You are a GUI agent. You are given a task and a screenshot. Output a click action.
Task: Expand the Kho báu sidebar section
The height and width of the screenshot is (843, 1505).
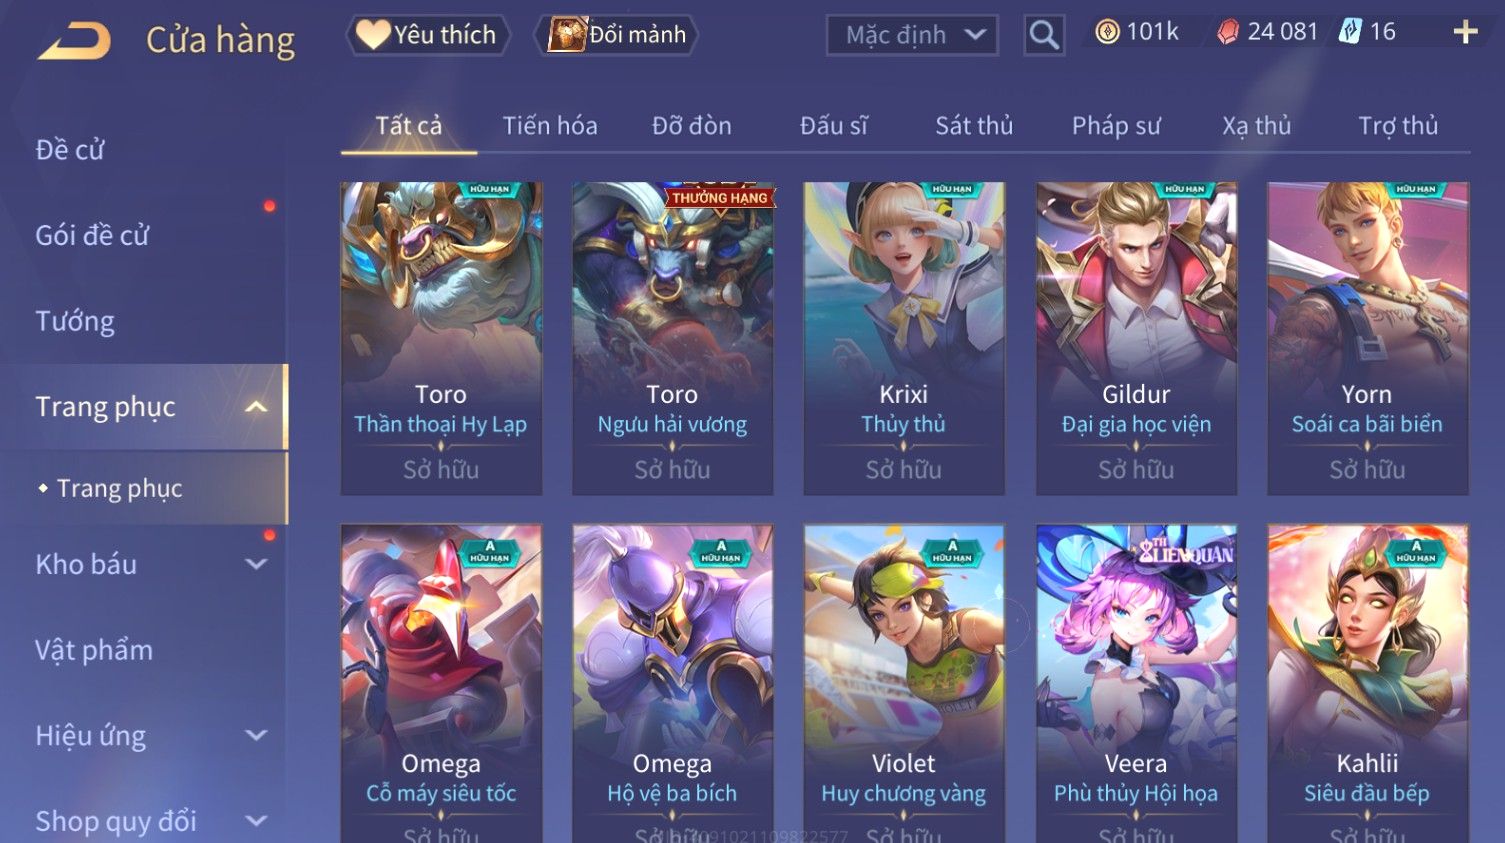[256, 564]
